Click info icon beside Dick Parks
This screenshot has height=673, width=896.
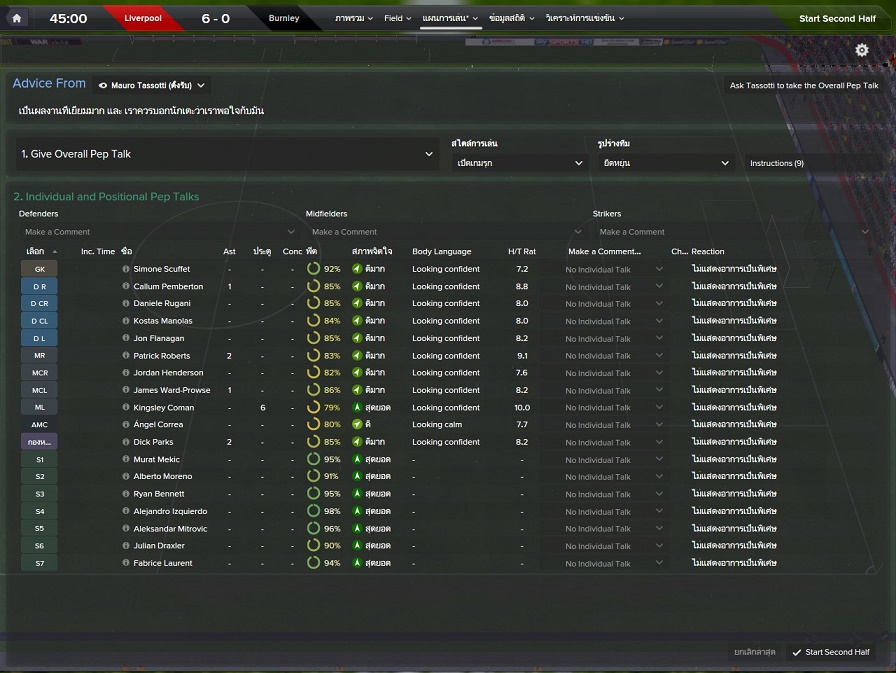[126, 442]
